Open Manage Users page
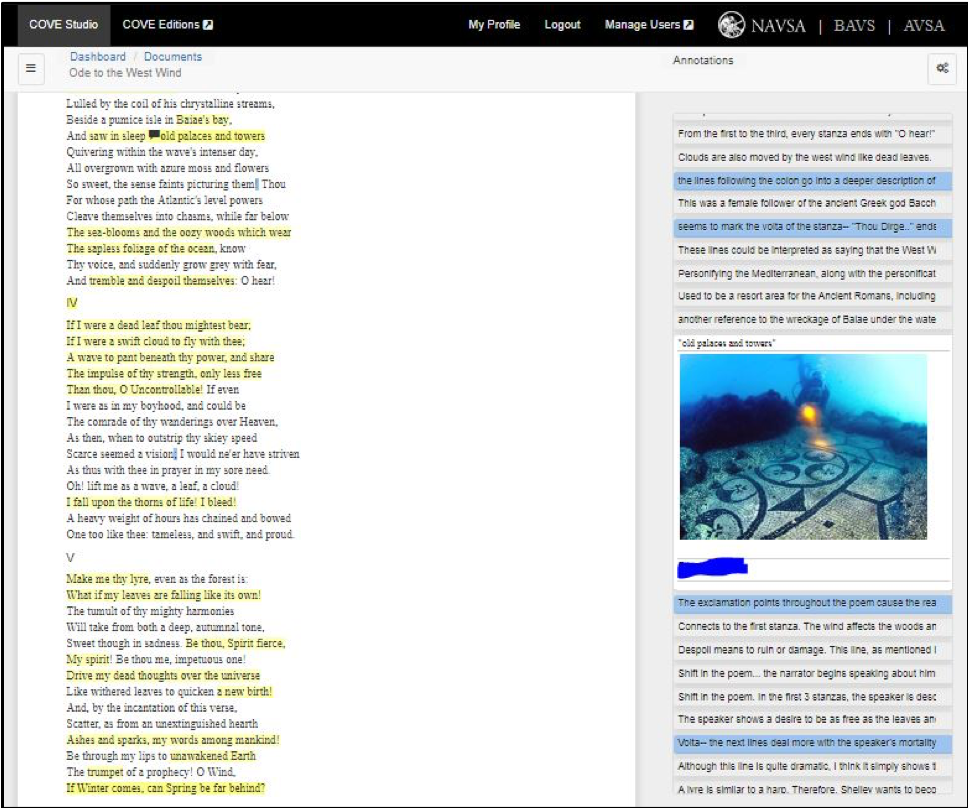The width and height of the screenshot is (968, 808). click(x=649, y=25)
